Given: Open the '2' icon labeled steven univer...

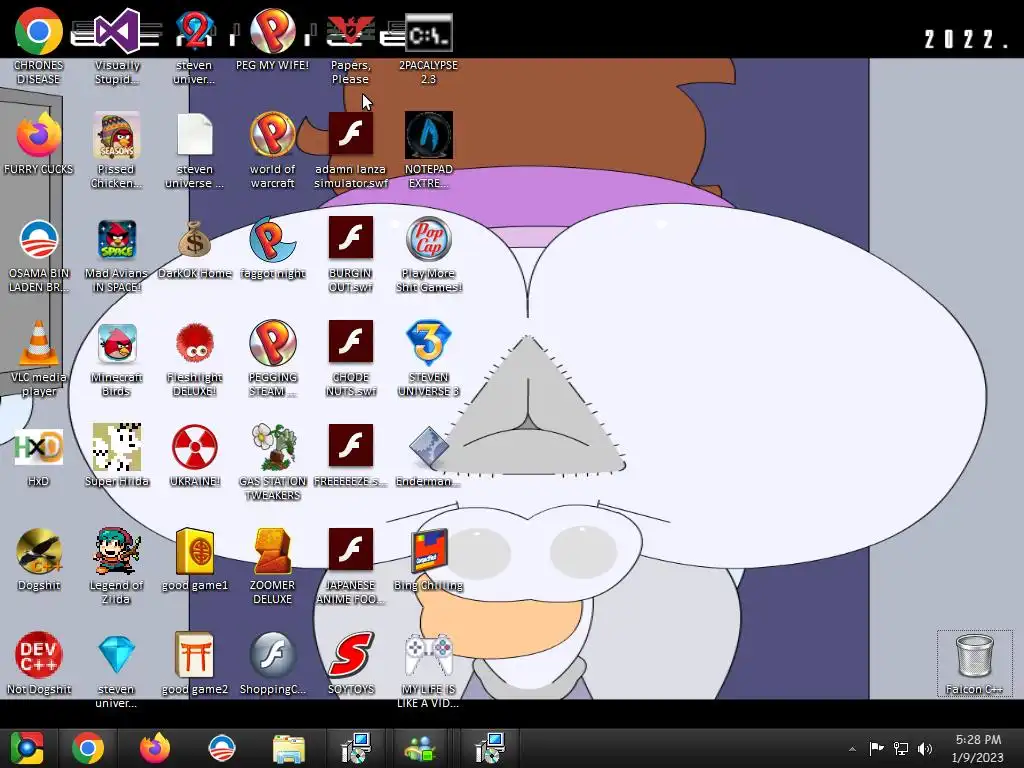Looking at the screenshot, I should 195,31.
